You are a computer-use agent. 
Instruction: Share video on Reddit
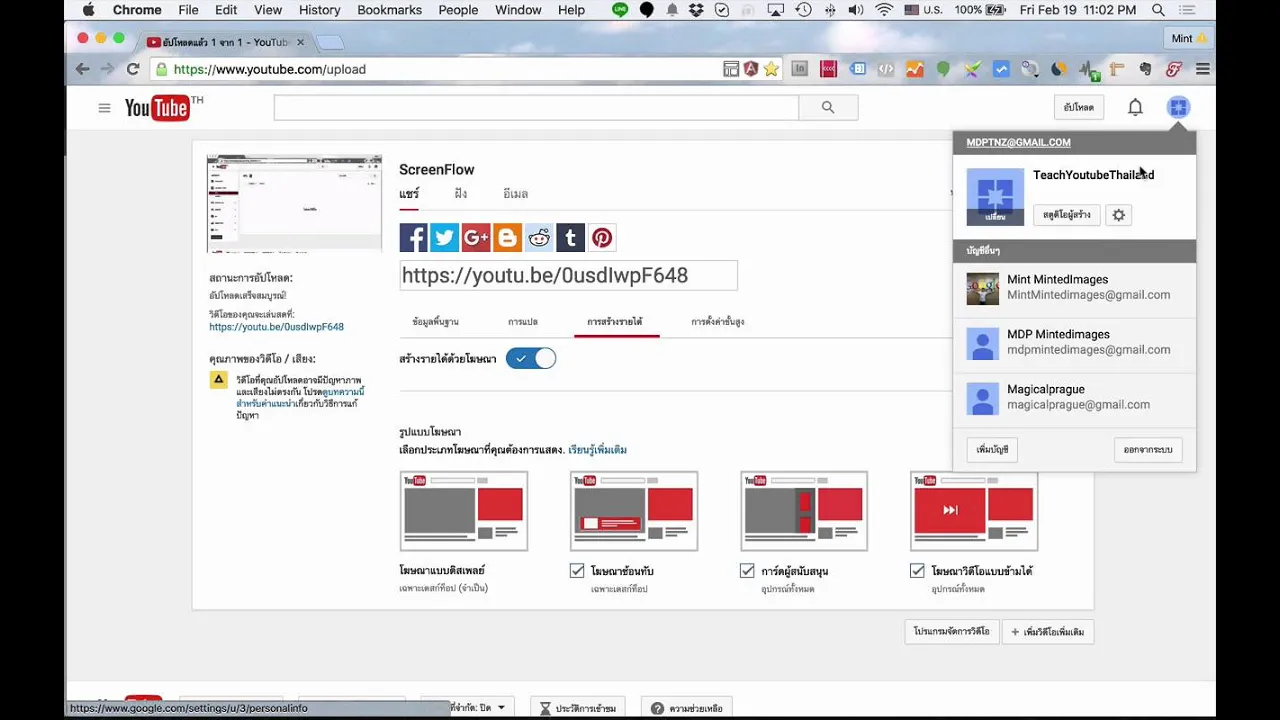[x=539, y=237]
